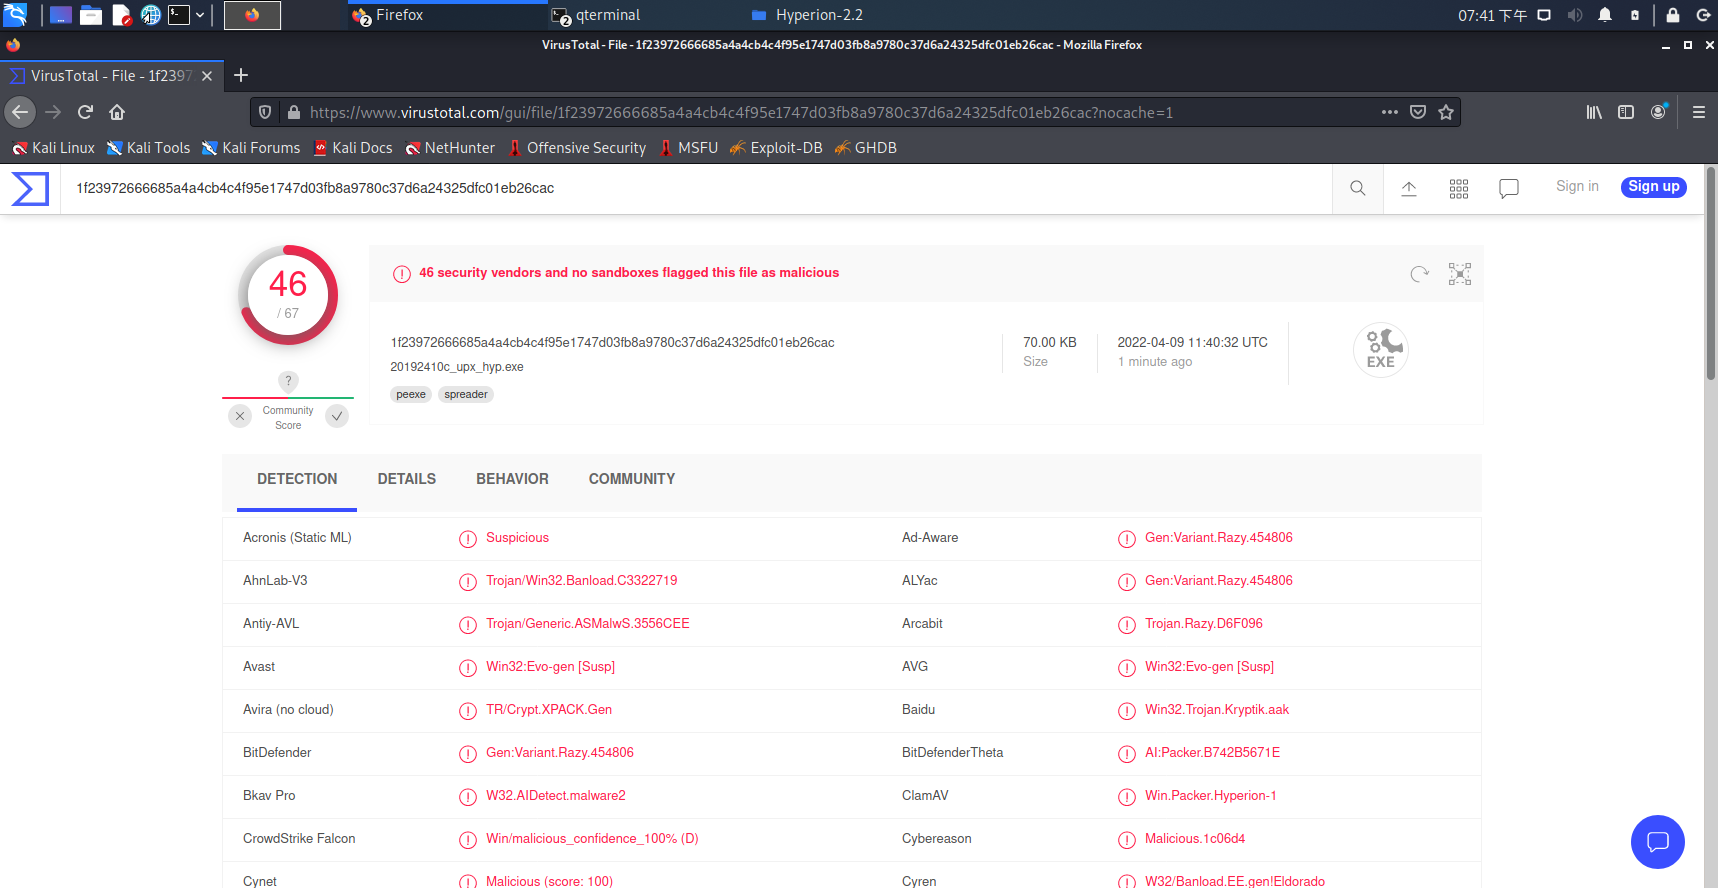Screen dimensions: 1718x888
Task: Click the Win32.Trojan.Kryptik.aak result text
Action: click(1217, 710)
